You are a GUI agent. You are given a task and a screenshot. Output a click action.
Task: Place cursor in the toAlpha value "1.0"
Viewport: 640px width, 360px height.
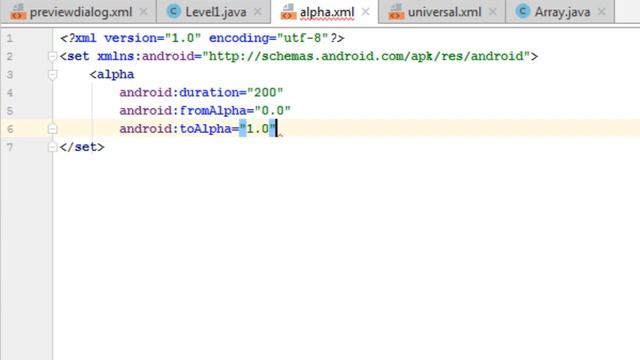point(258,129)
